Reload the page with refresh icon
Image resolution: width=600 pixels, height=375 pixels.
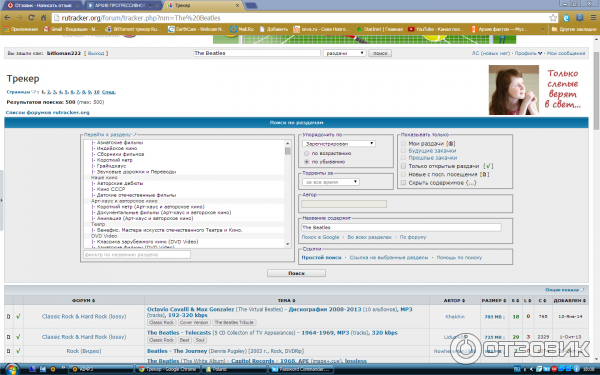(31, 18)
